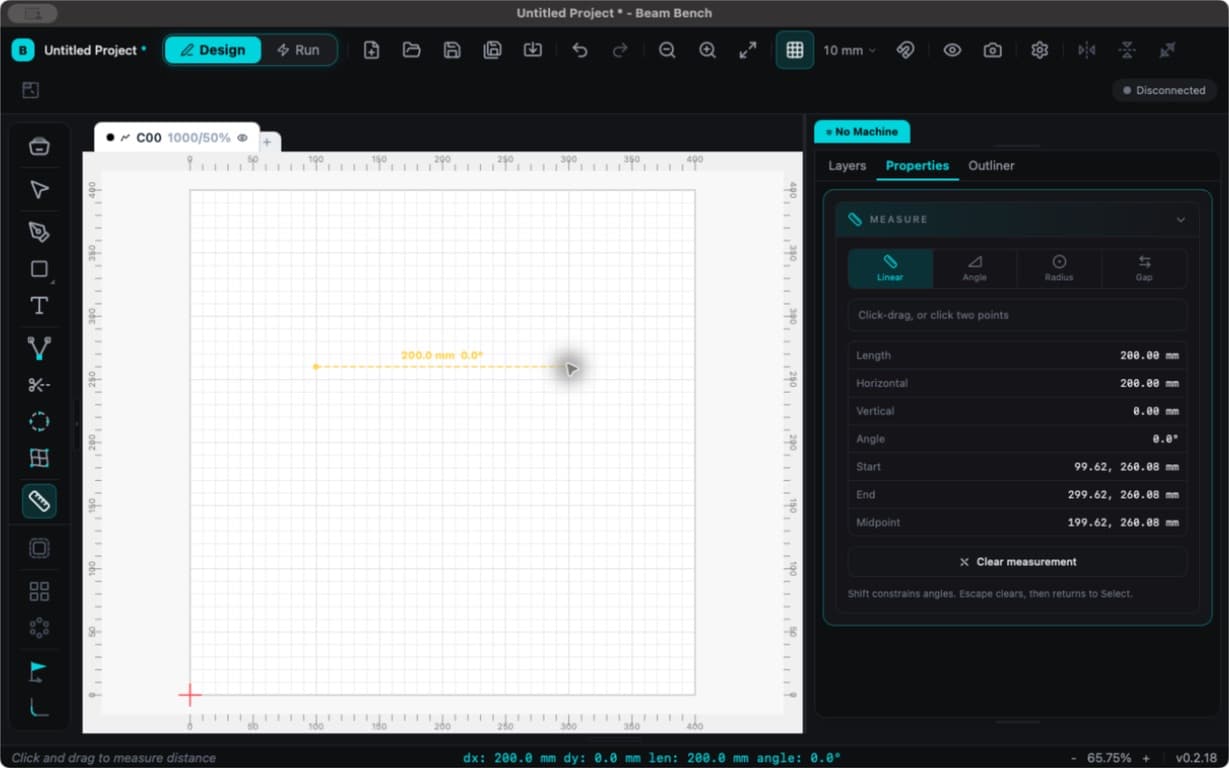
Task: Zoom in the canvas
Action: click(x=707, y=50)
